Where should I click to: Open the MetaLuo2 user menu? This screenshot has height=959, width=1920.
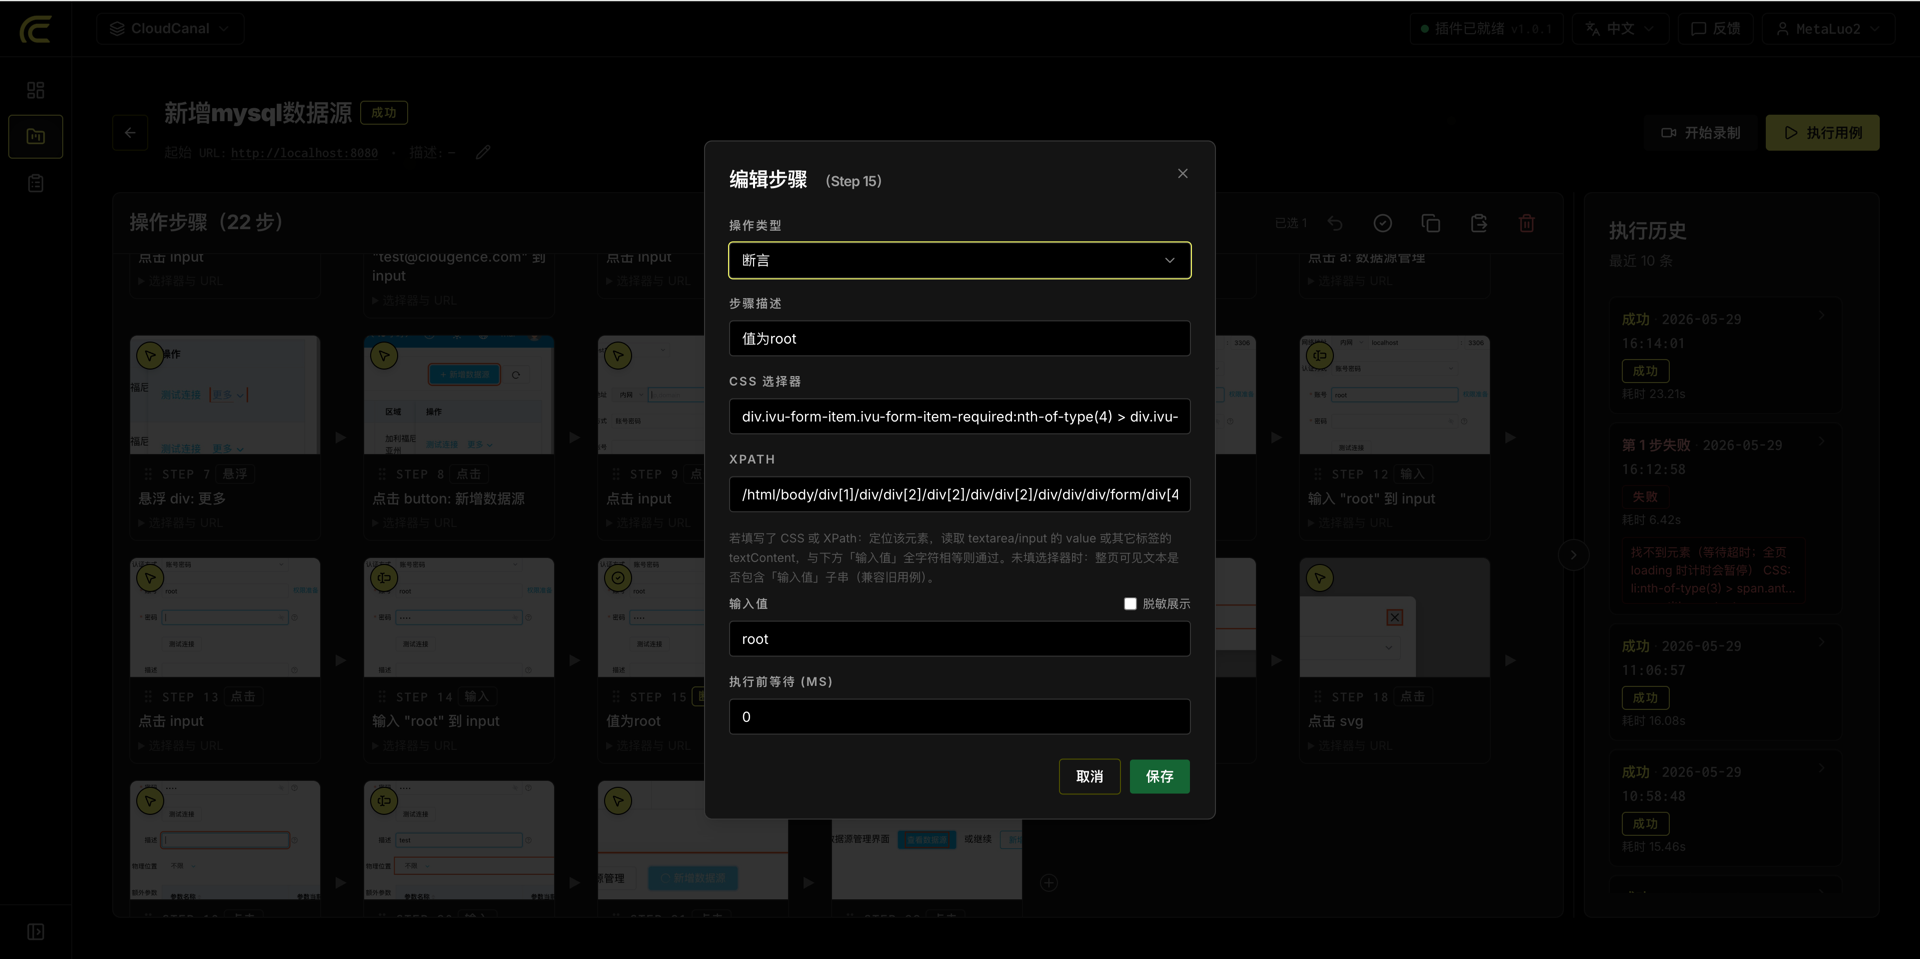1828,29
